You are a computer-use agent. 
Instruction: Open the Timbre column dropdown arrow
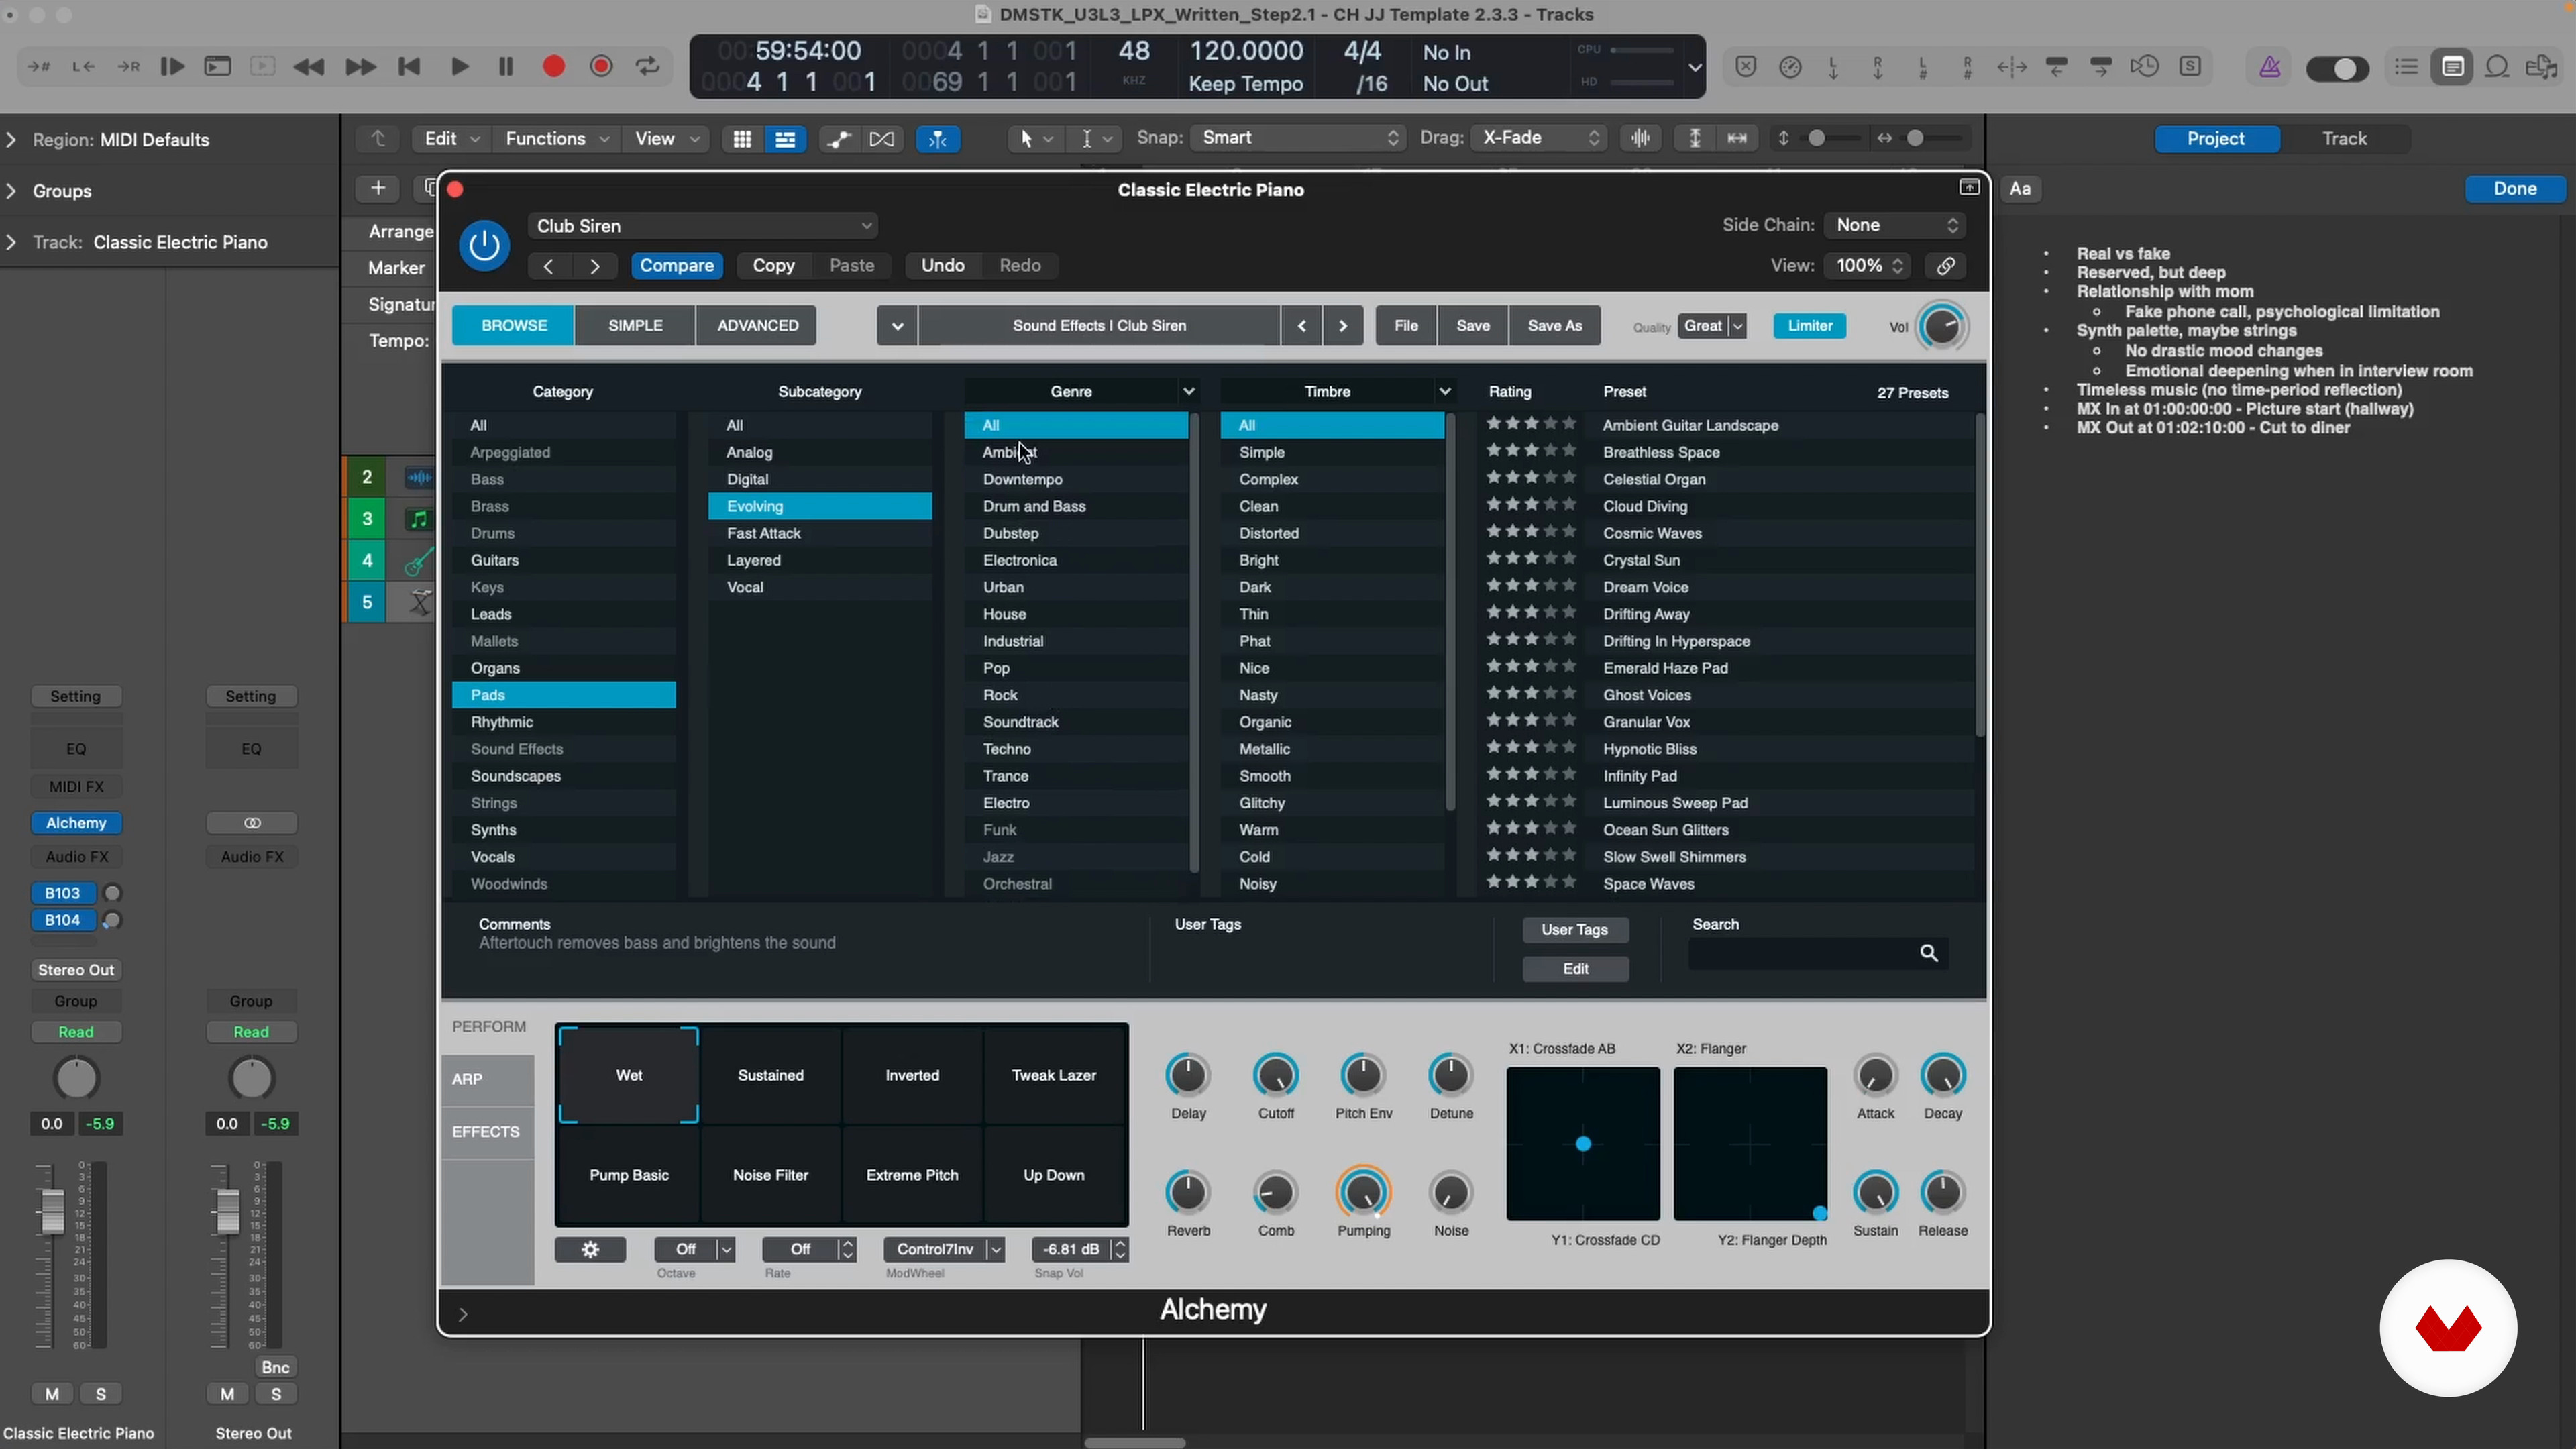[x=1444, y=391]
